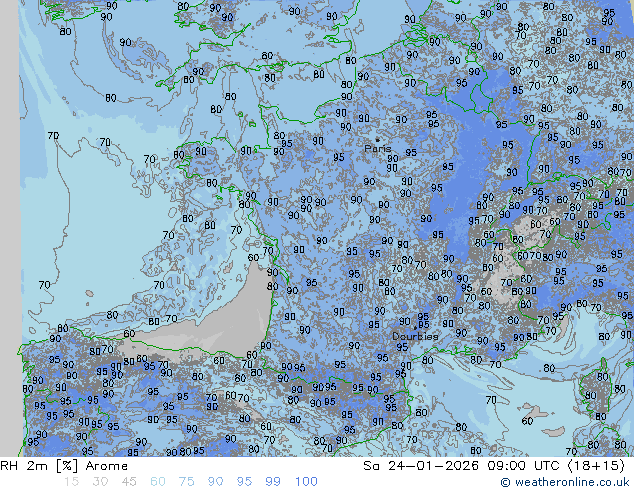Image resolution: width=634 pixels, height=490 pixels.
Task: Click the legend value 45
Action: [x=129, y=482]
